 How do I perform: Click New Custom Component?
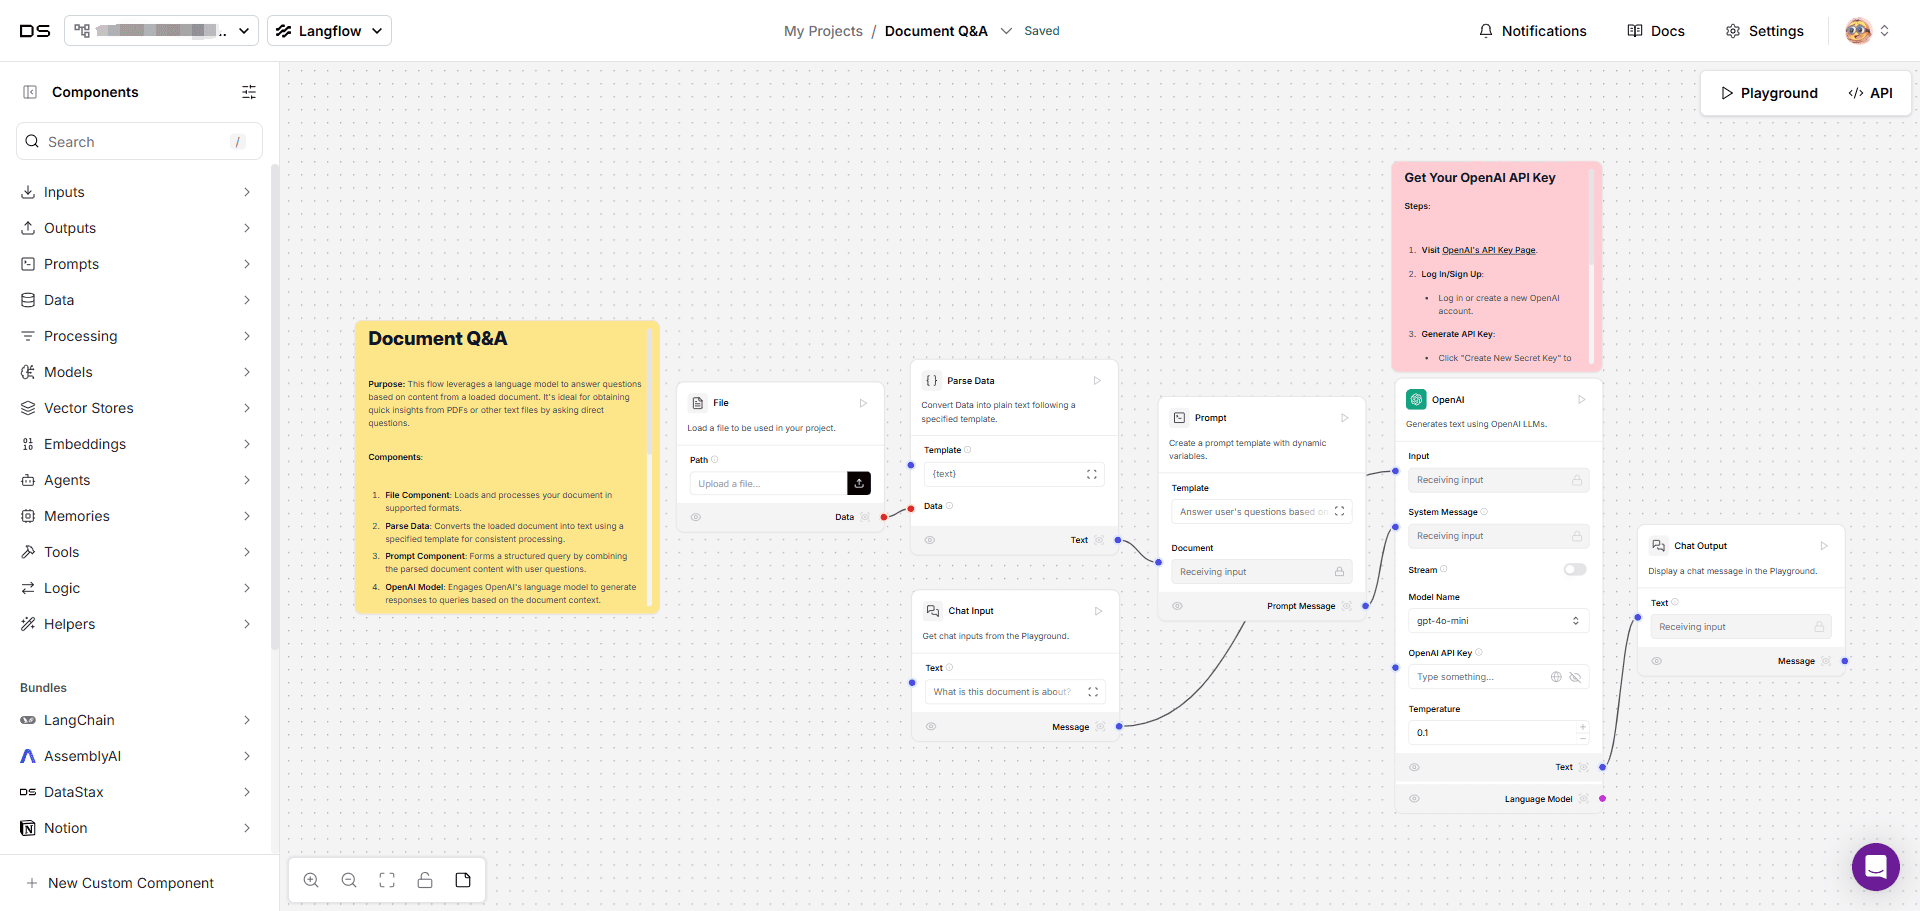[x=119, y=883]
